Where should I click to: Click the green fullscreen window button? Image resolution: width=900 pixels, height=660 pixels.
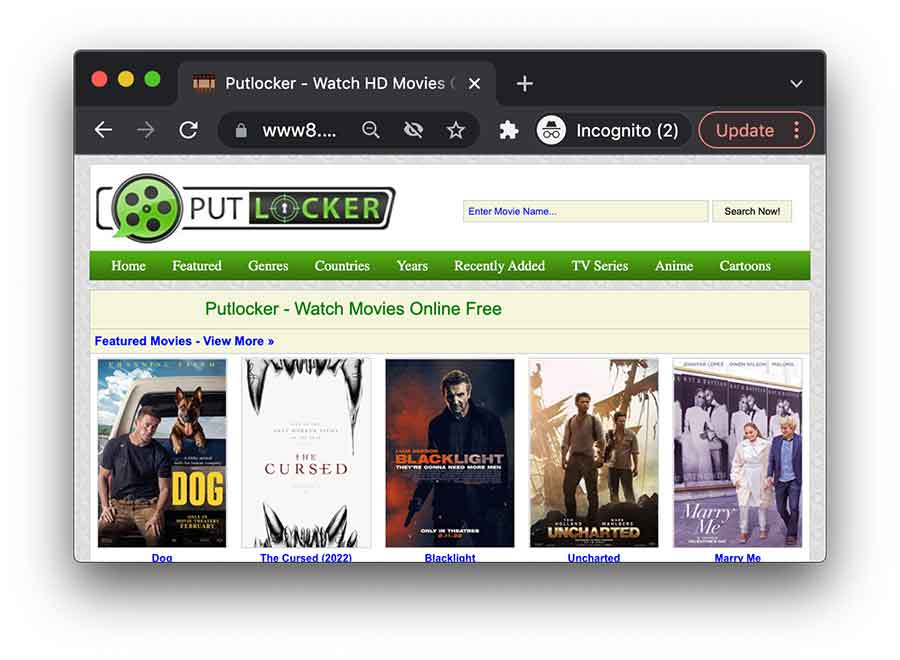pyautogui.click(x=152, y=79)
